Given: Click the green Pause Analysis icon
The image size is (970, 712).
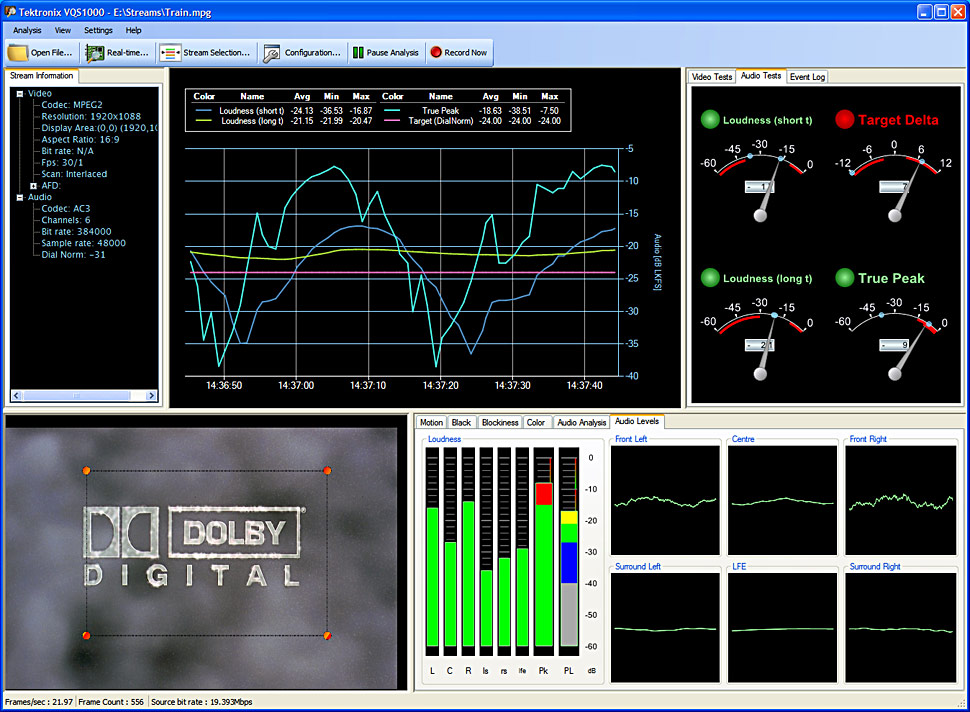Looking at the screenshot, I should click(x=357, y=52).
